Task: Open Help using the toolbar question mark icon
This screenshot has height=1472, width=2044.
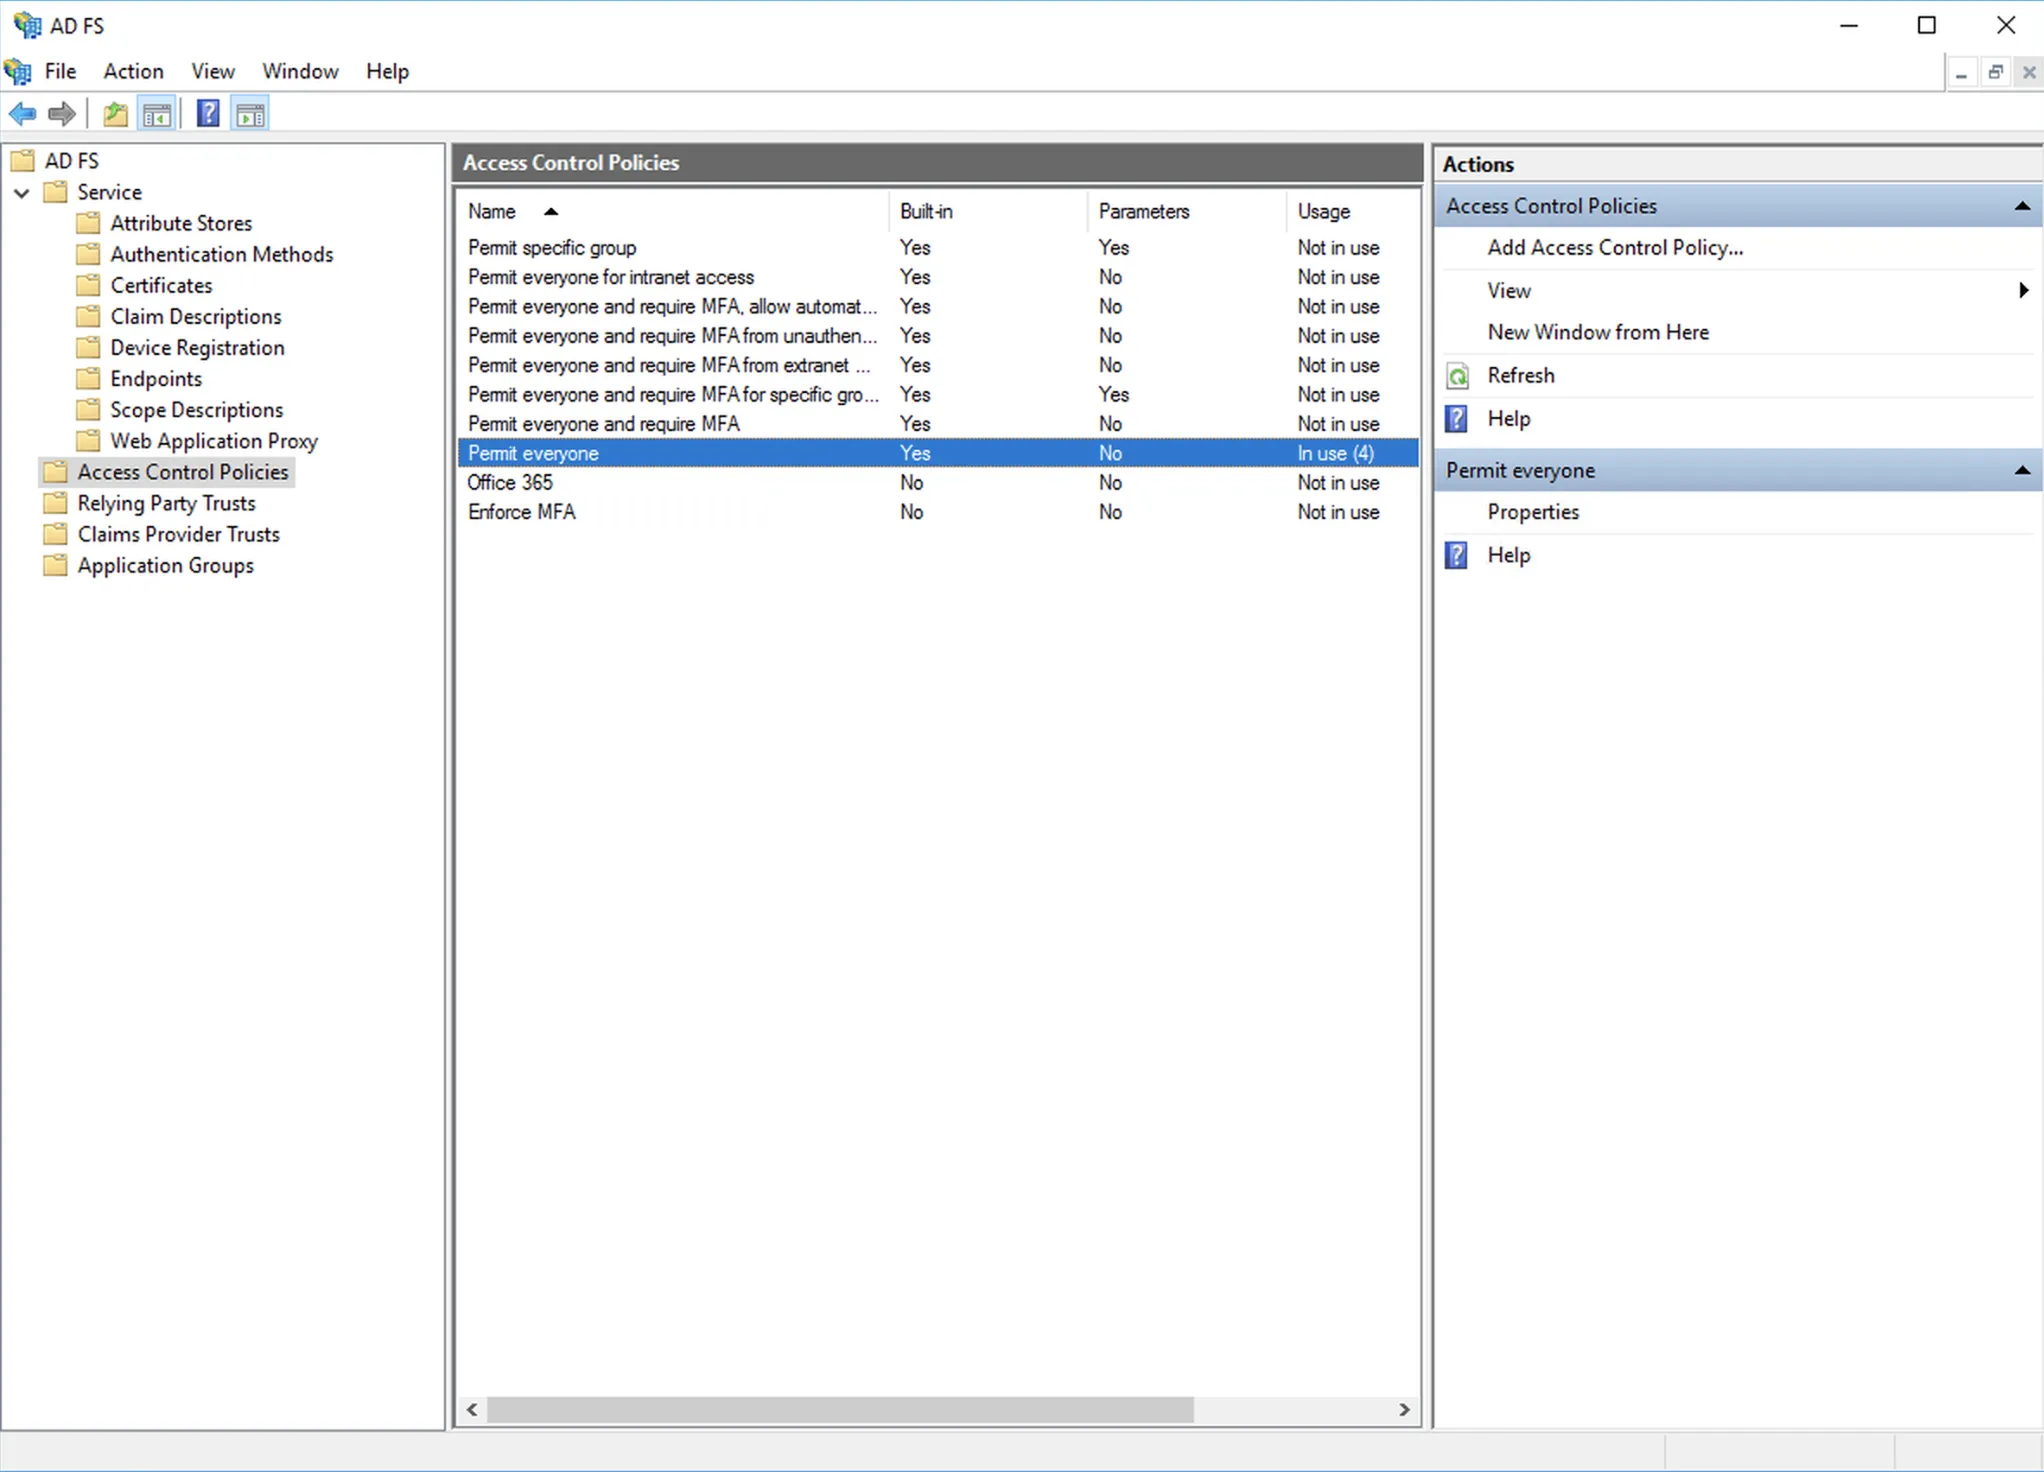Action: 207,113
